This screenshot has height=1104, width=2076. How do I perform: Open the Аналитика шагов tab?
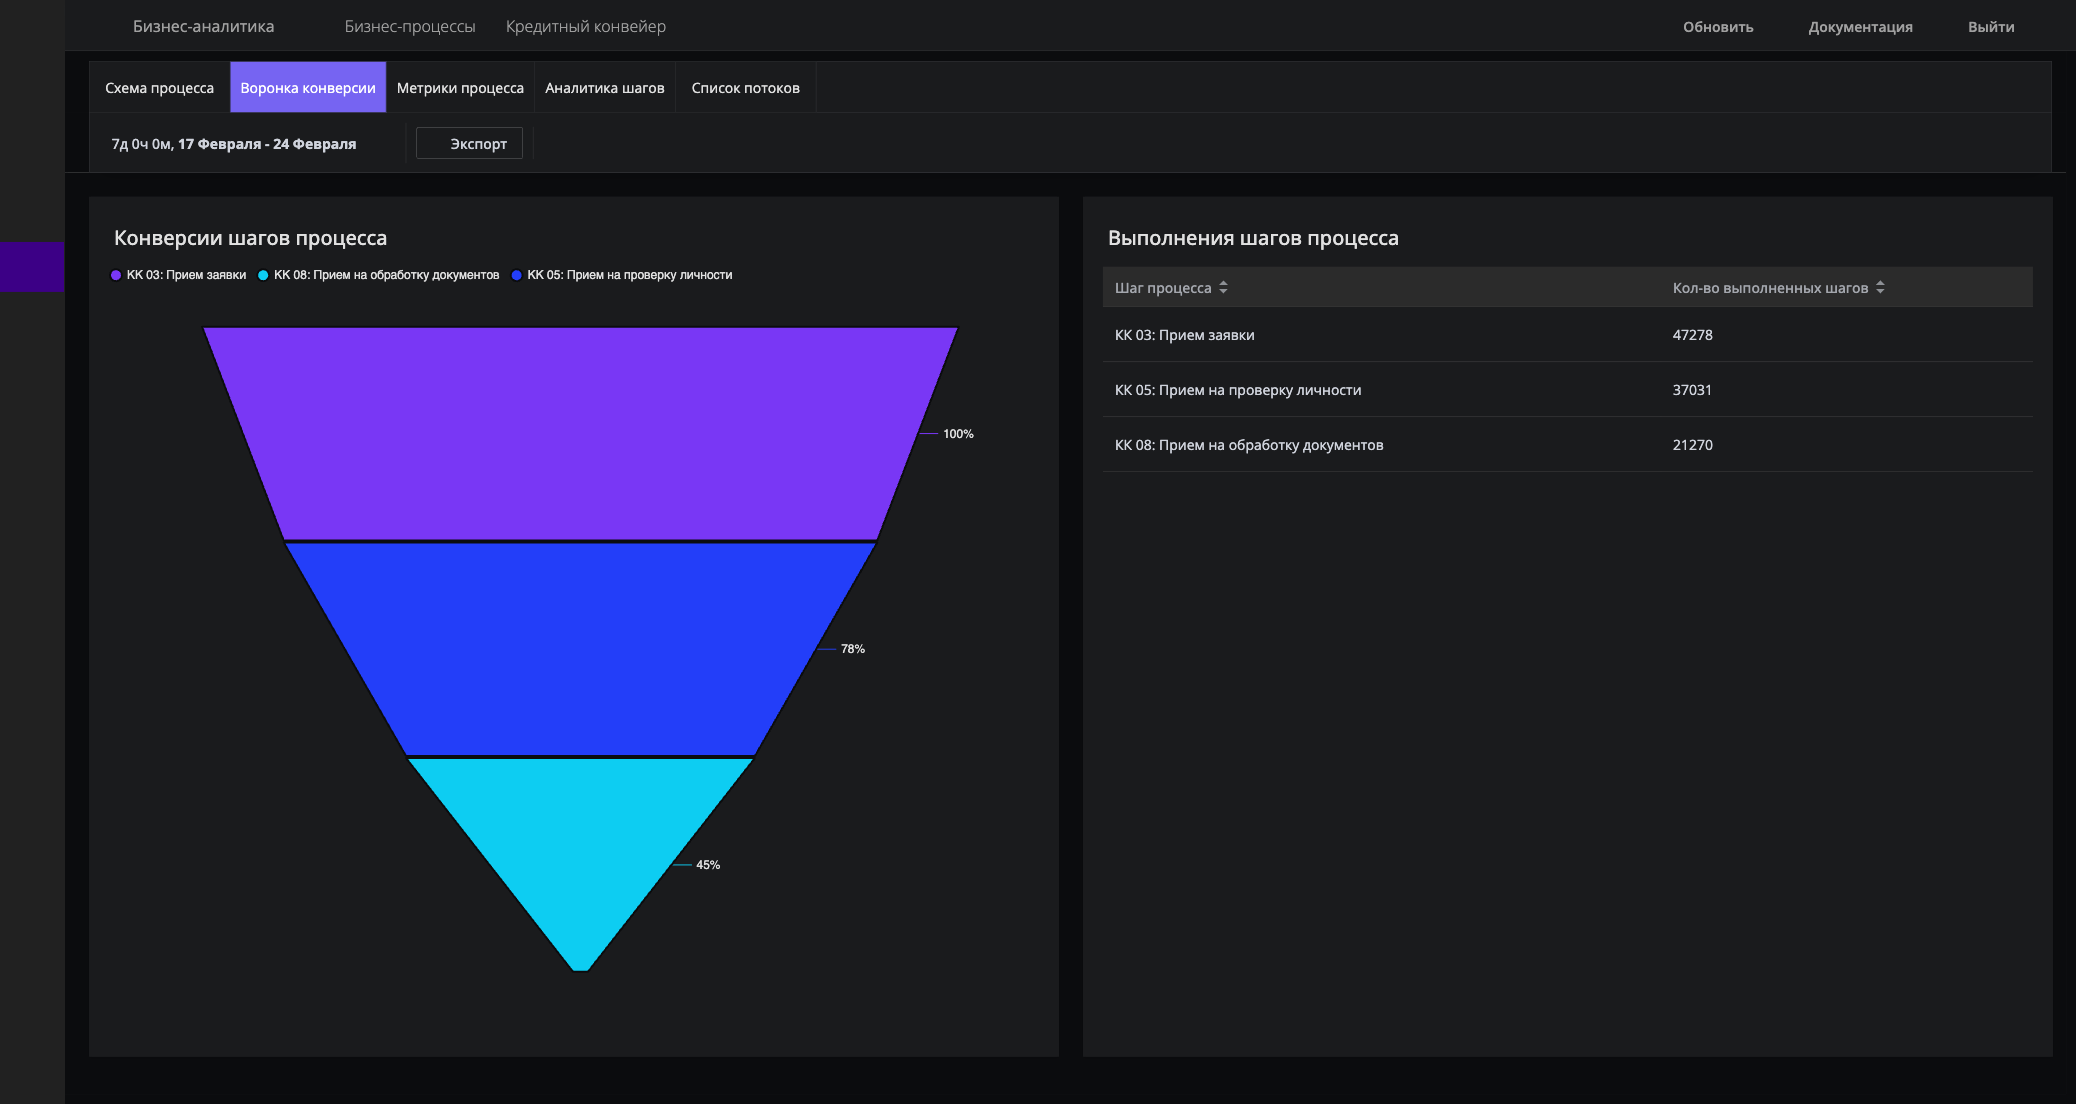(x=605, y=88)
